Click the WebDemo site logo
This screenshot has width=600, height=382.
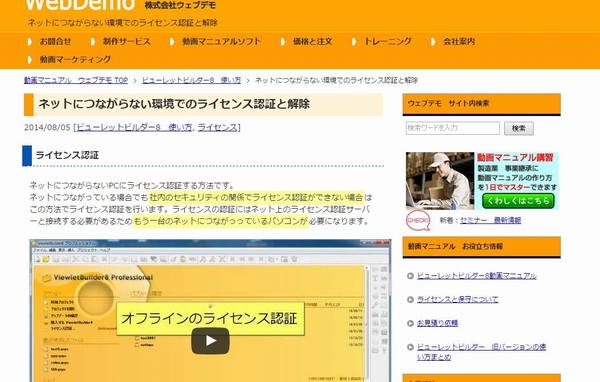click(80, 5)
